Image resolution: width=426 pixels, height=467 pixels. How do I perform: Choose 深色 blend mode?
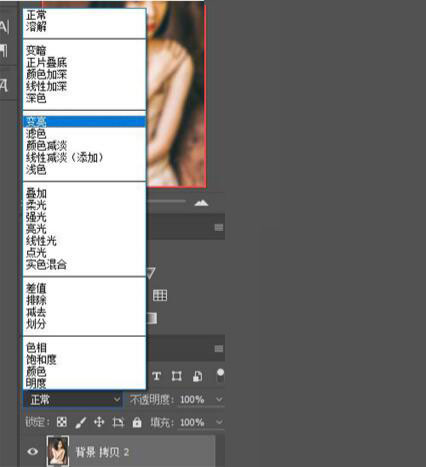[84, 98]
